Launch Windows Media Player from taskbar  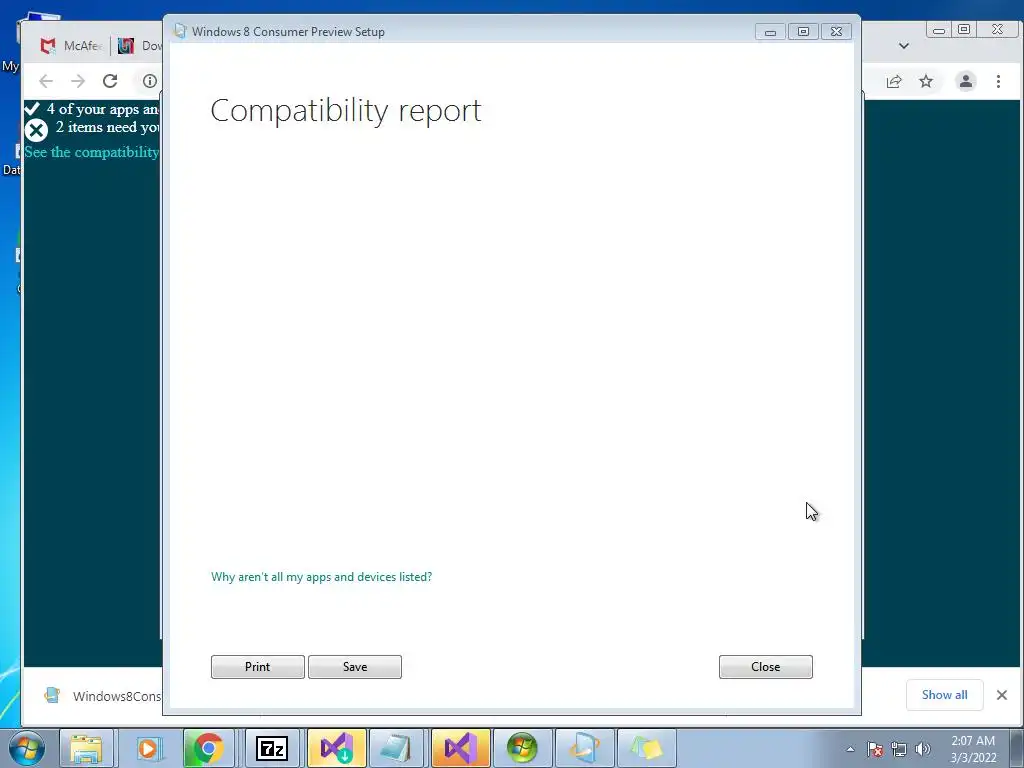coord(148,748)
